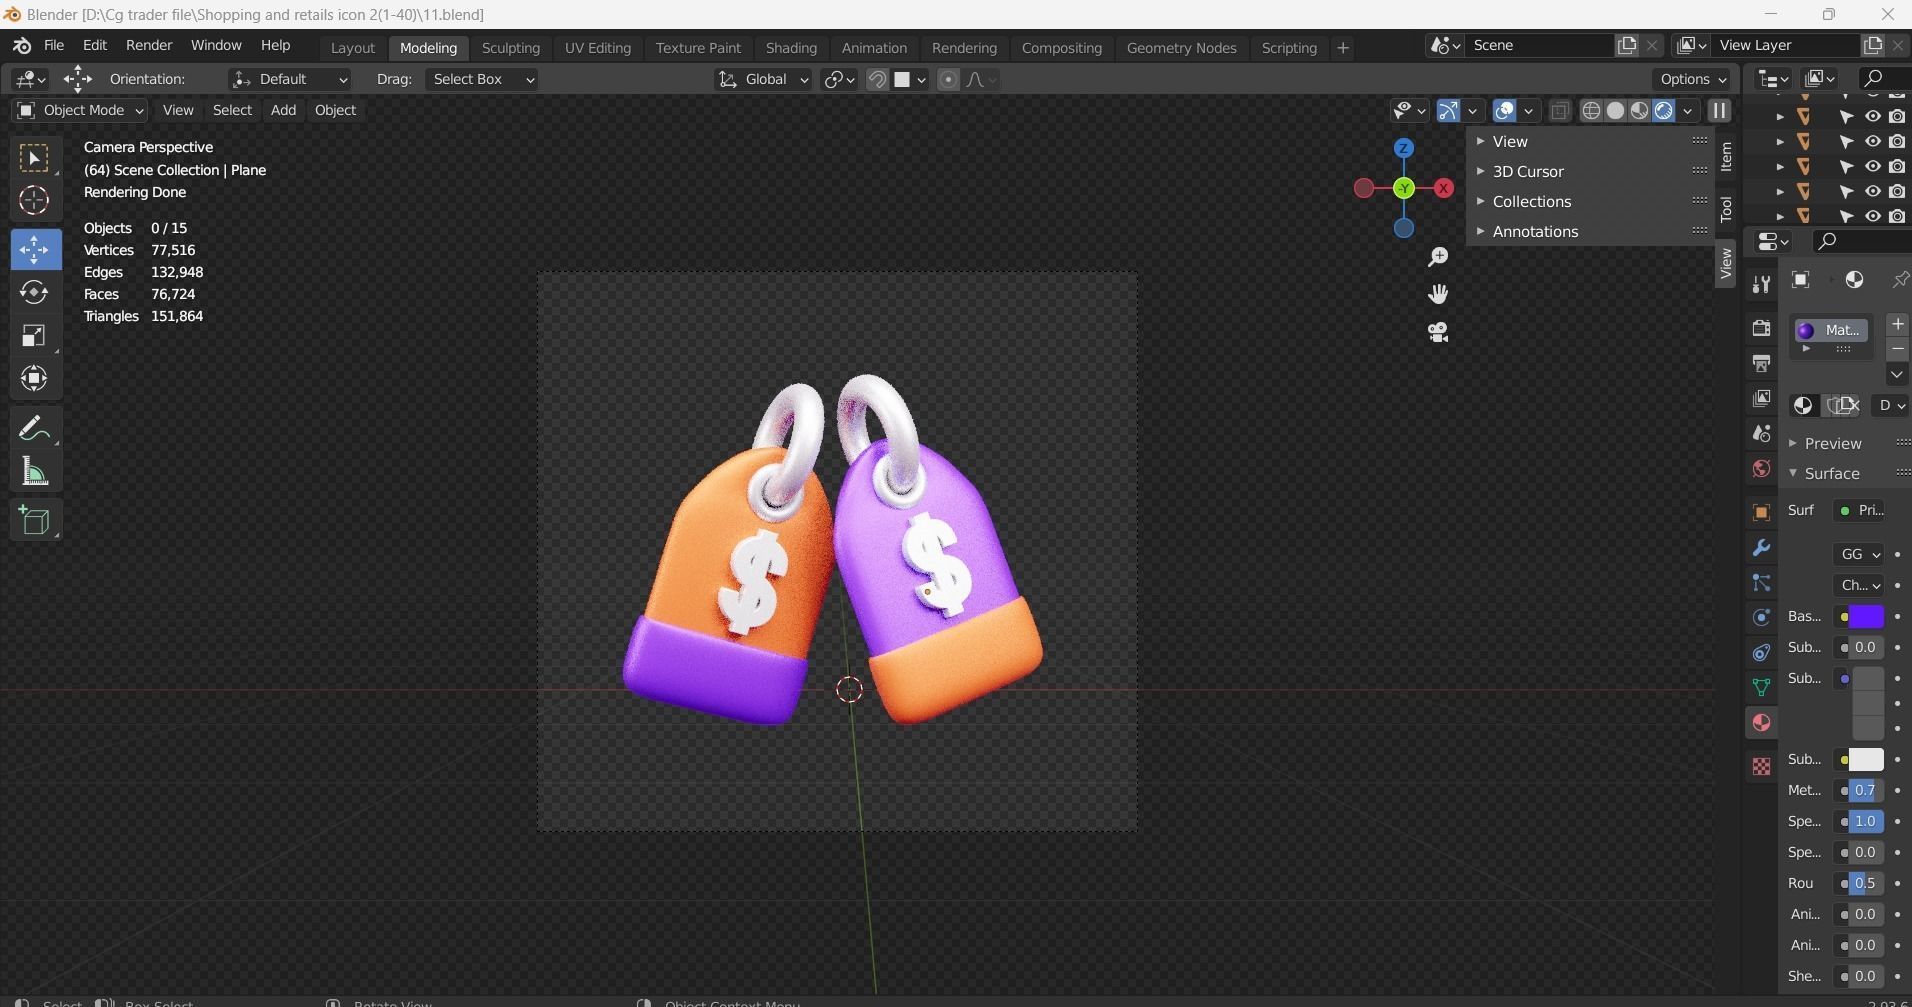Open the Object Constraints properties tab

1761,653
